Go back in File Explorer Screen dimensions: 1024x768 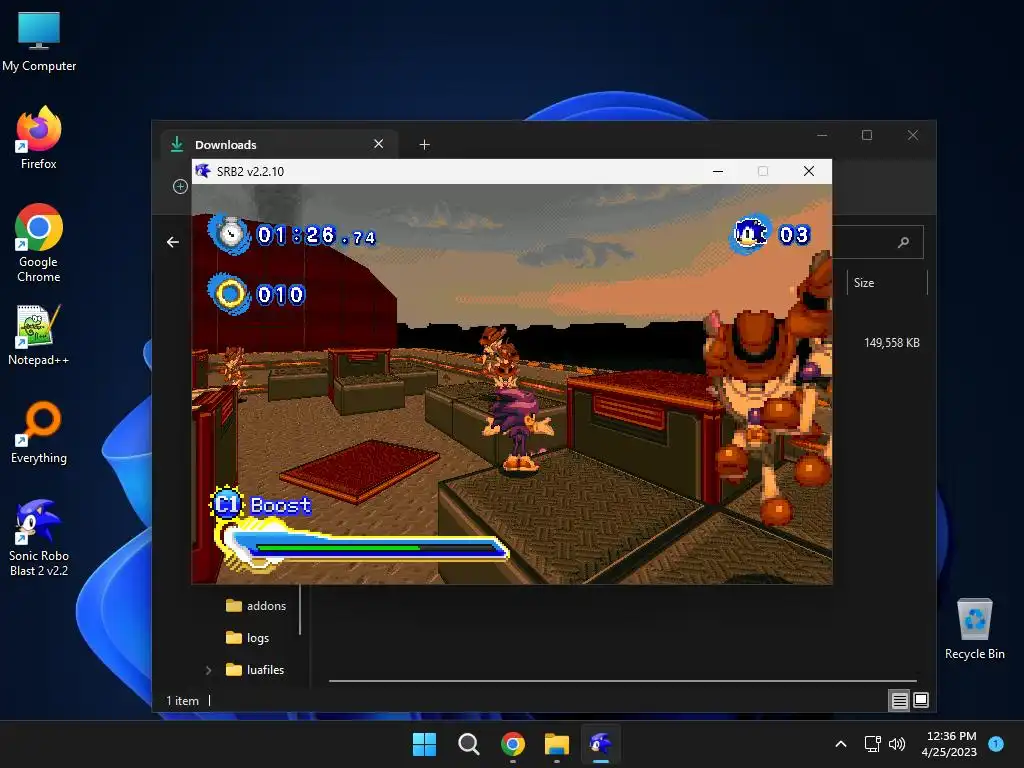[172, 242]
